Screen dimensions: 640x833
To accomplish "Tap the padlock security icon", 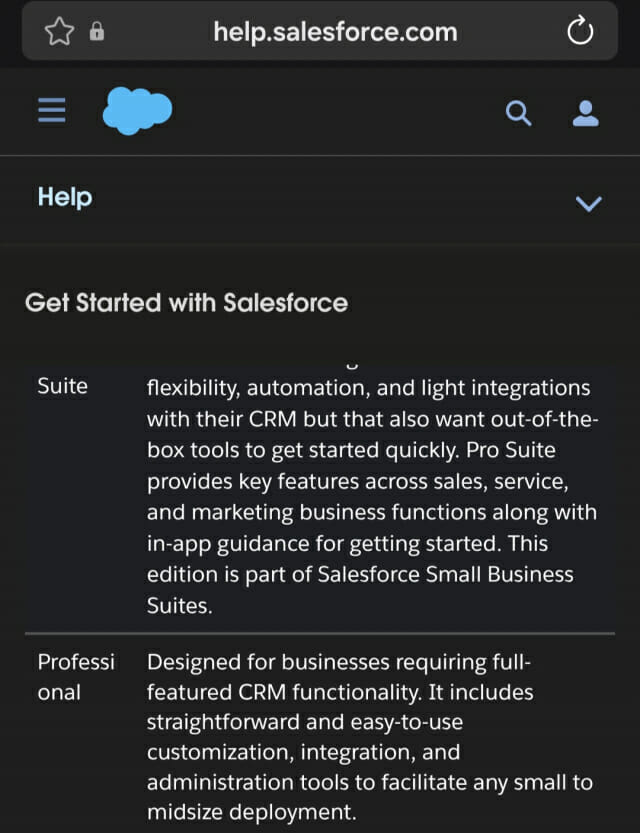I will (x=97, y=31).
